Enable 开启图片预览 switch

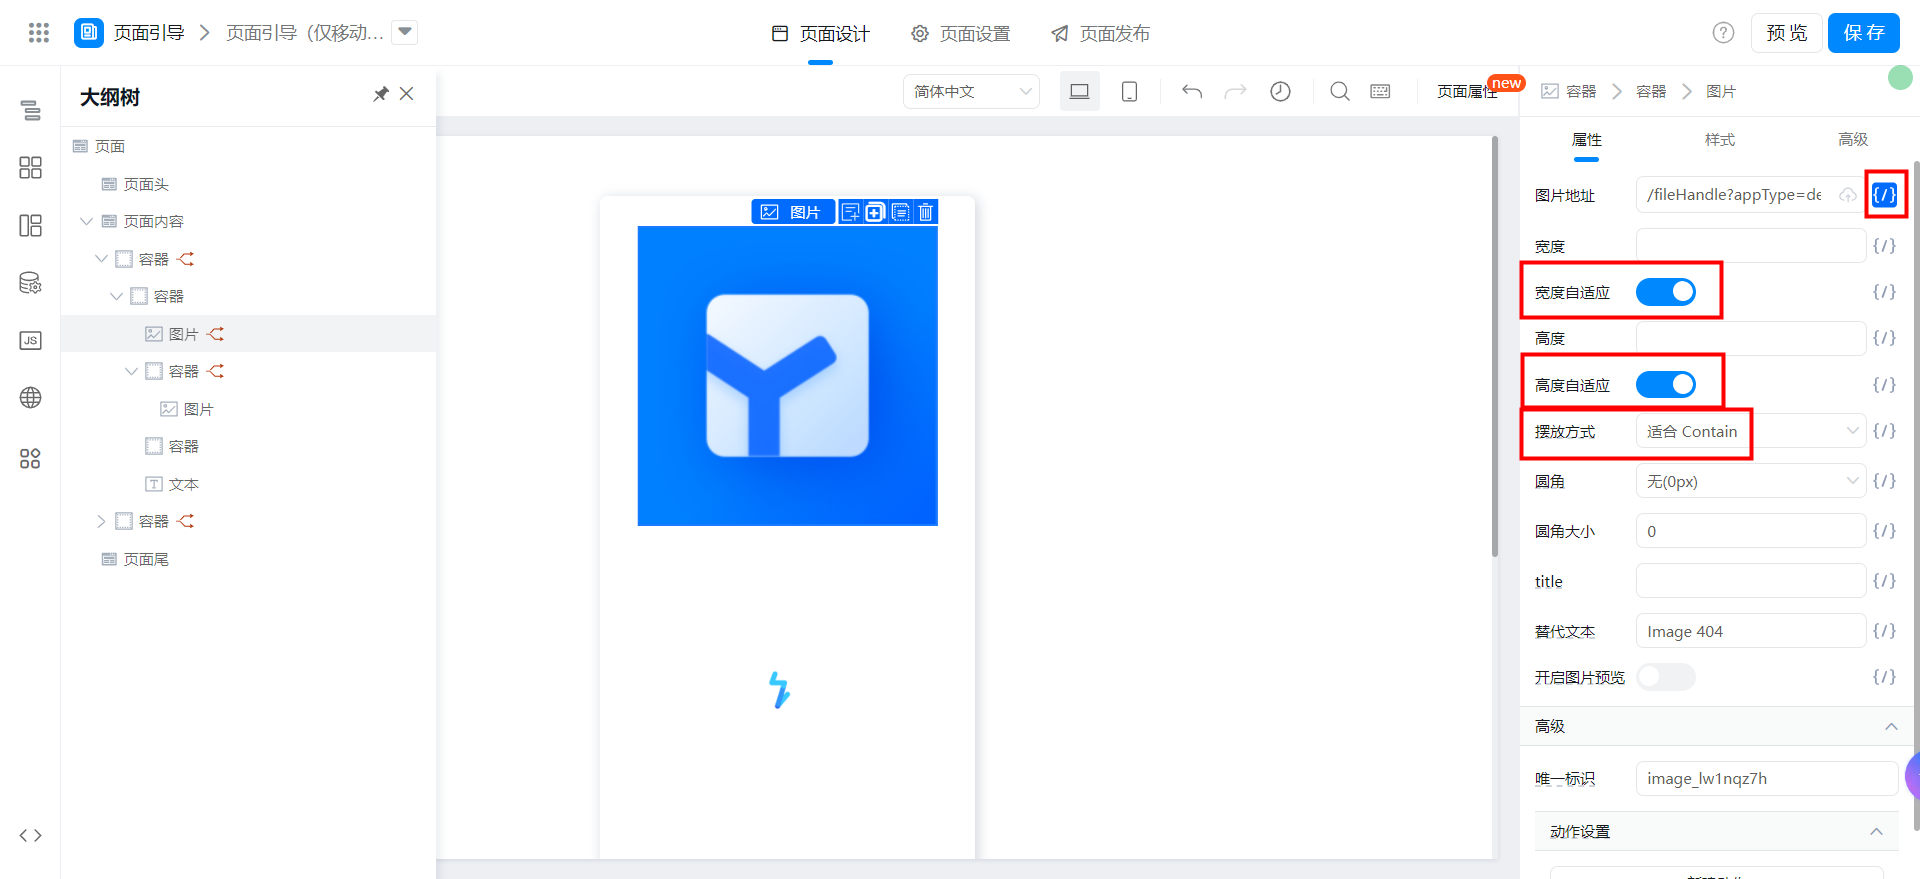1666,677
